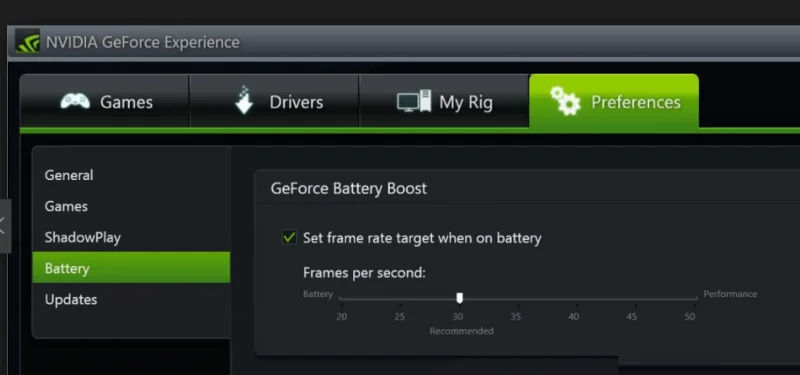Image resolution: width=800 pixels, height=375 pixels.
Task: Uncheck Set frame rate target when on battery
Action: (289, 237)
